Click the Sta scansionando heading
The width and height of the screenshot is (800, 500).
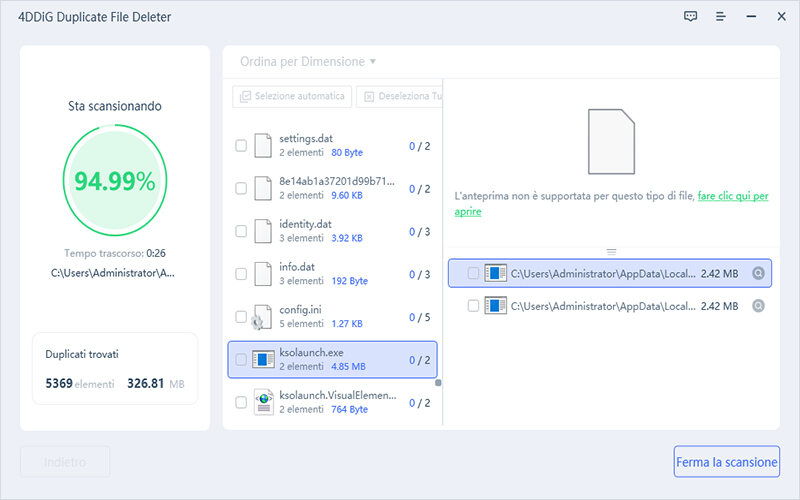[115, 106]
